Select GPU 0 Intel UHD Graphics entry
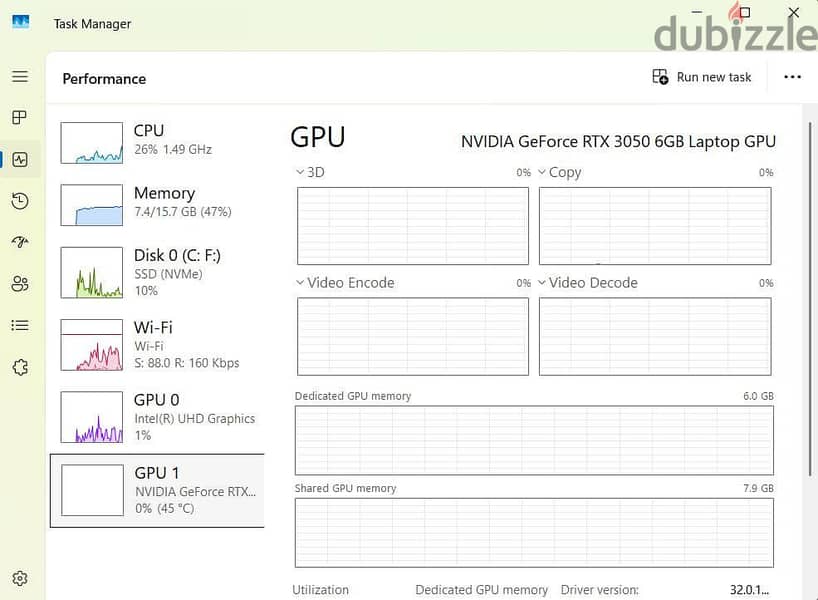Screen dimensions: 818x600 point(157,417)
